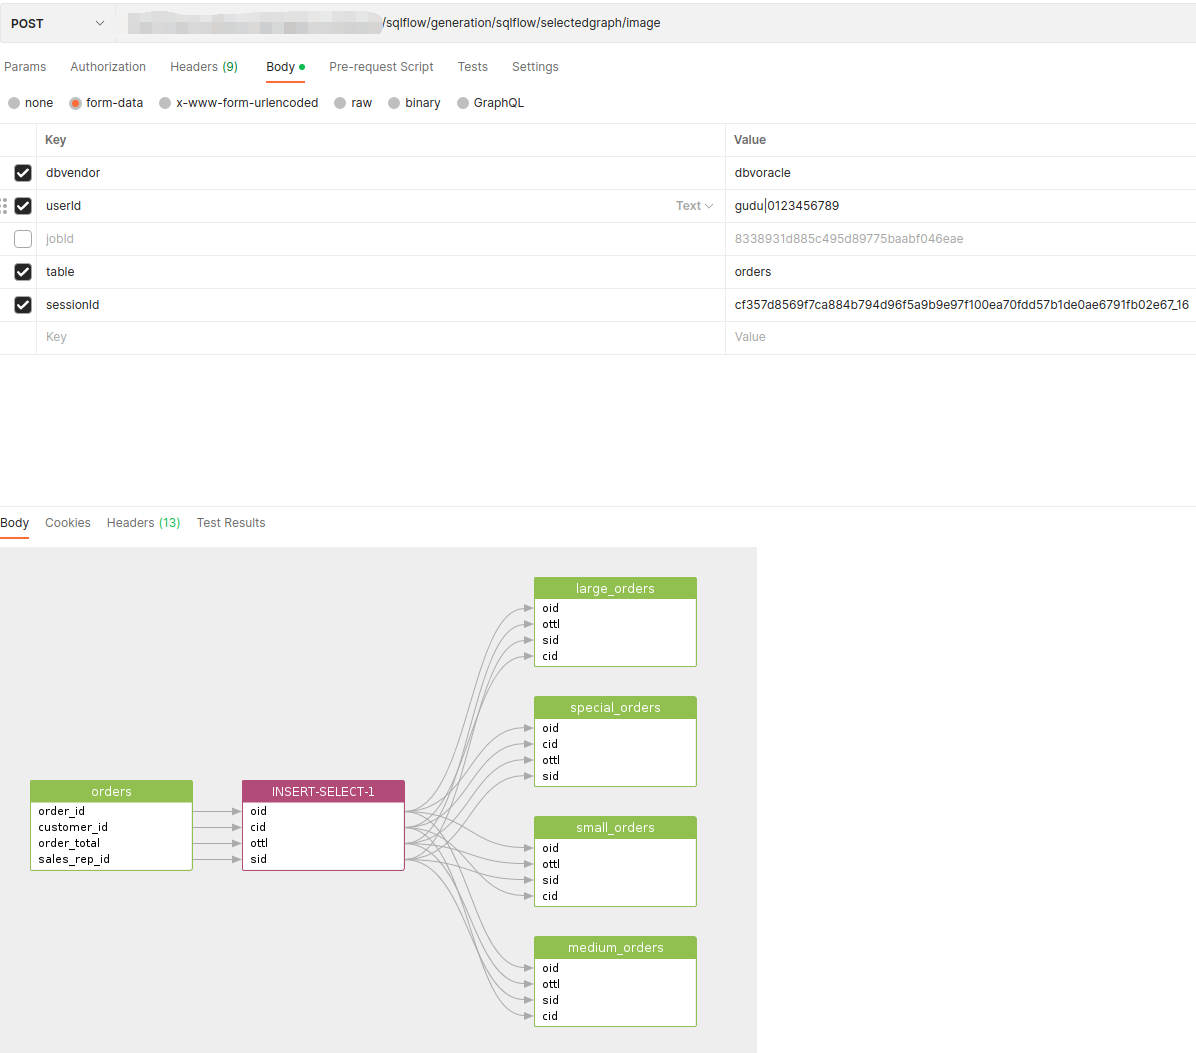Select the none body option
Viewport: 1196px width, 1053px height.
[x=14, y=103]
